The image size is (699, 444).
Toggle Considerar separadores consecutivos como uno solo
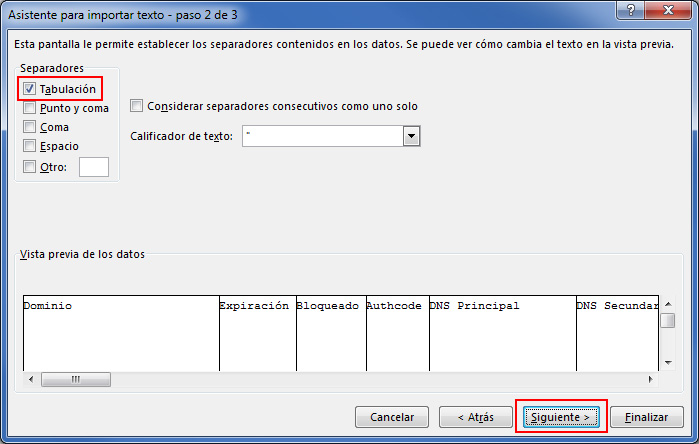pos(137,106)
